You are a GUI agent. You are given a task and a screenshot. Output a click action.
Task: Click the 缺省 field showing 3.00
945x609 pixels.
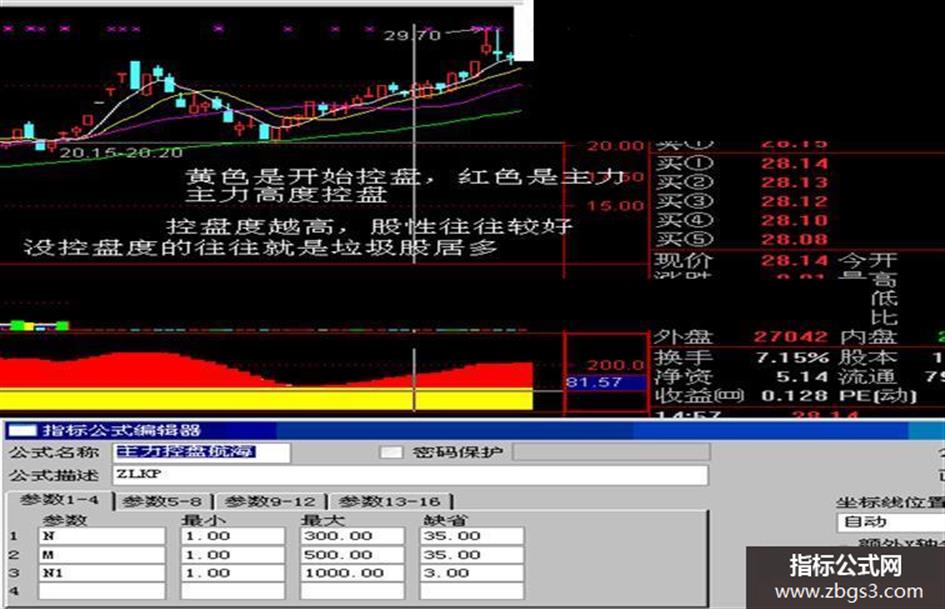pyautogui.click(x=472, y=573)
